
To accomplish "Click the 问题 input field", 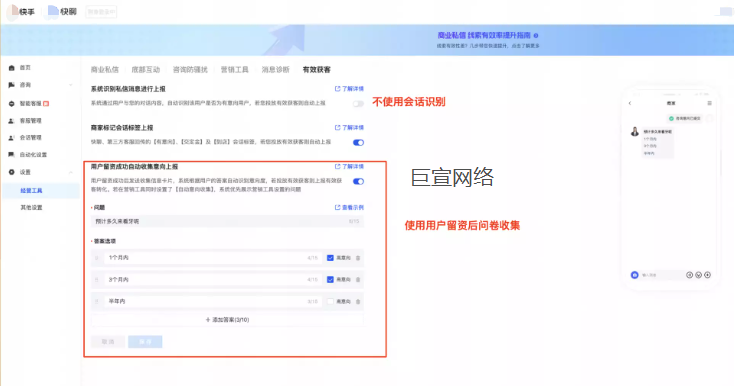I will (227, 221).
